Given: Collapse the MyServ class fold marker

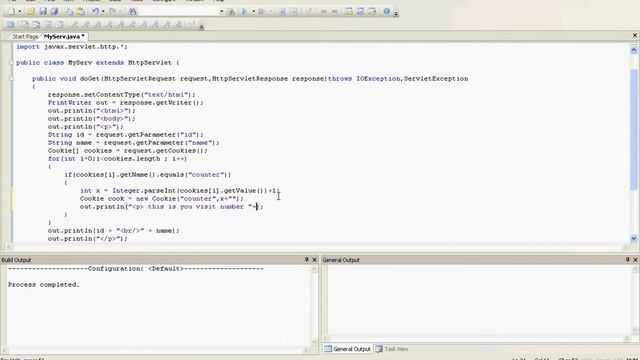Looking at the screenshot, I should click(11, 62).
